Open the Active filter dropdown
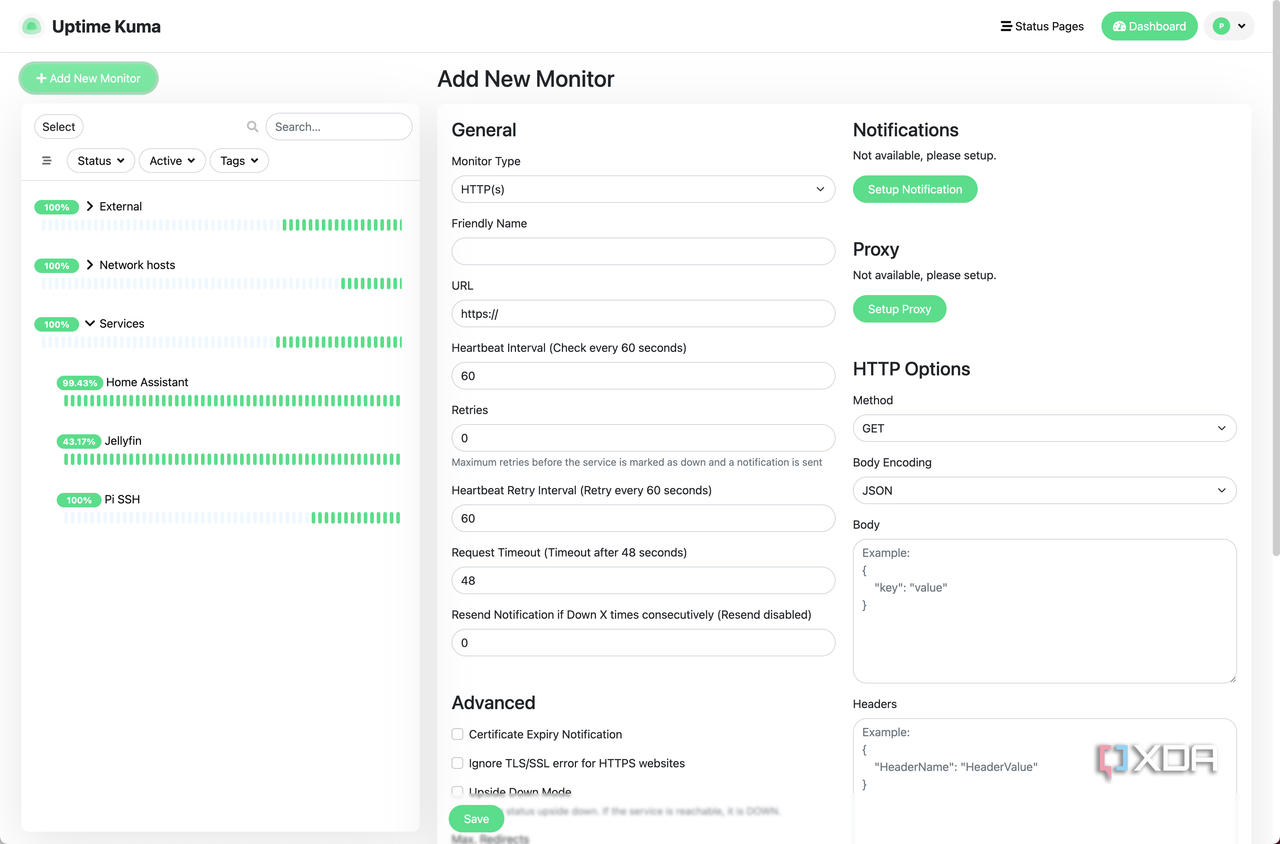 pyautogui.click(x=172, y=160)
